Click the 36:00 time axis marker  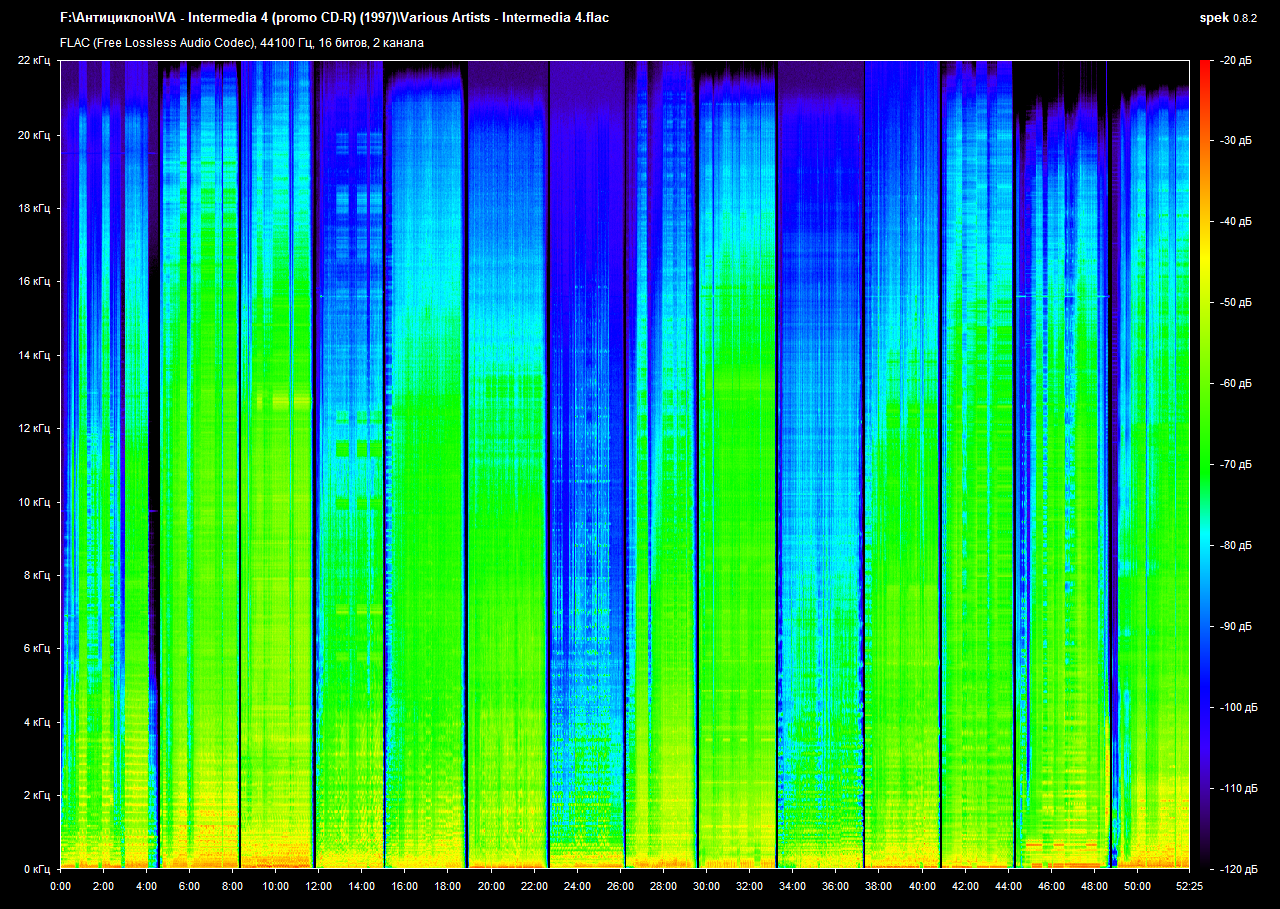click(x=836, y=886)
